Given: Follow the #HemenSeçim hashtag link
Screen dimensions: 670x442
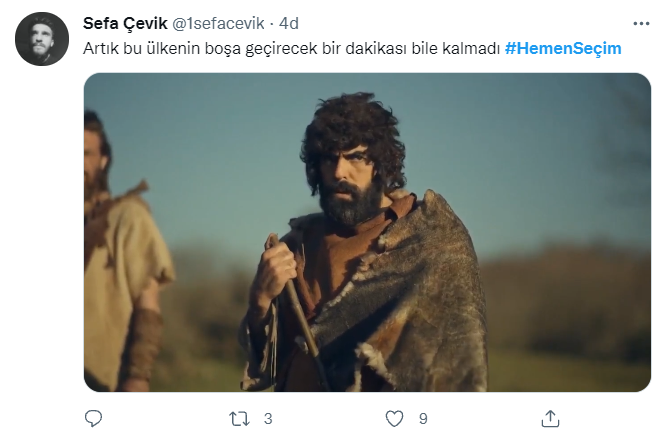Looking at the screenshot, I should [563, 48].
